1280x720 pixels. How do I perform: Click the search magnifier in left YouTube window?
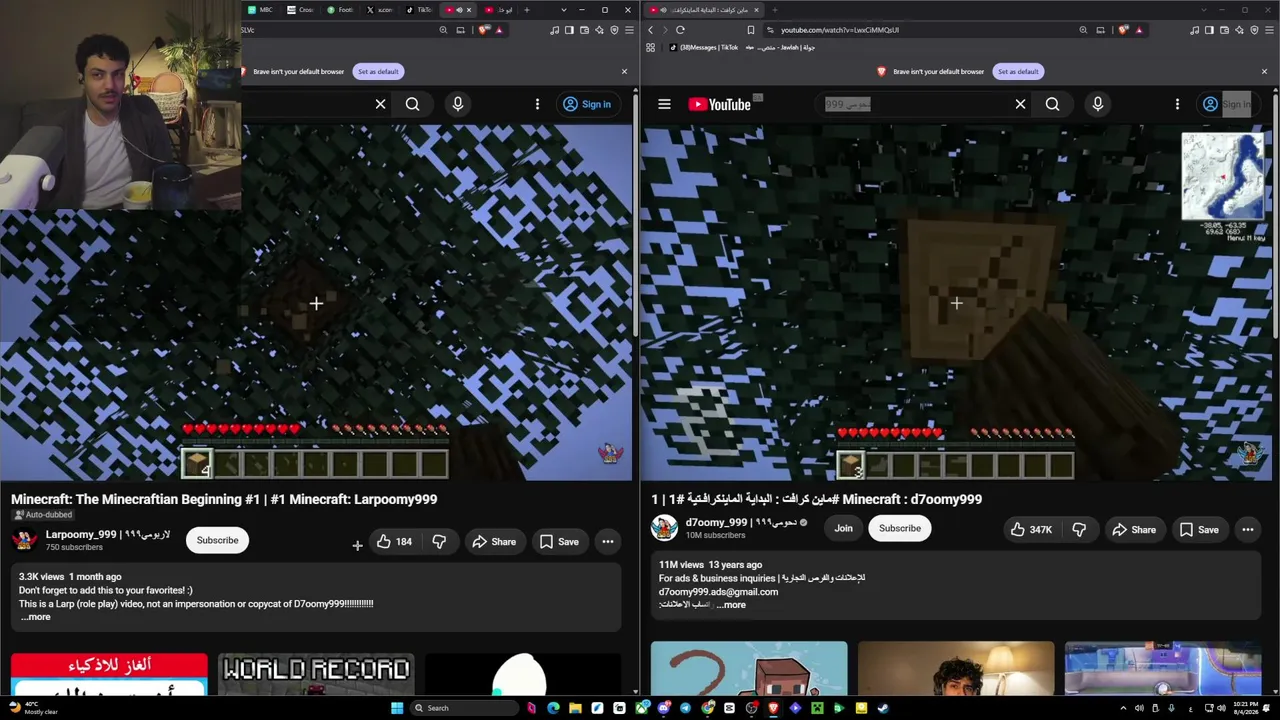[412, 104]
